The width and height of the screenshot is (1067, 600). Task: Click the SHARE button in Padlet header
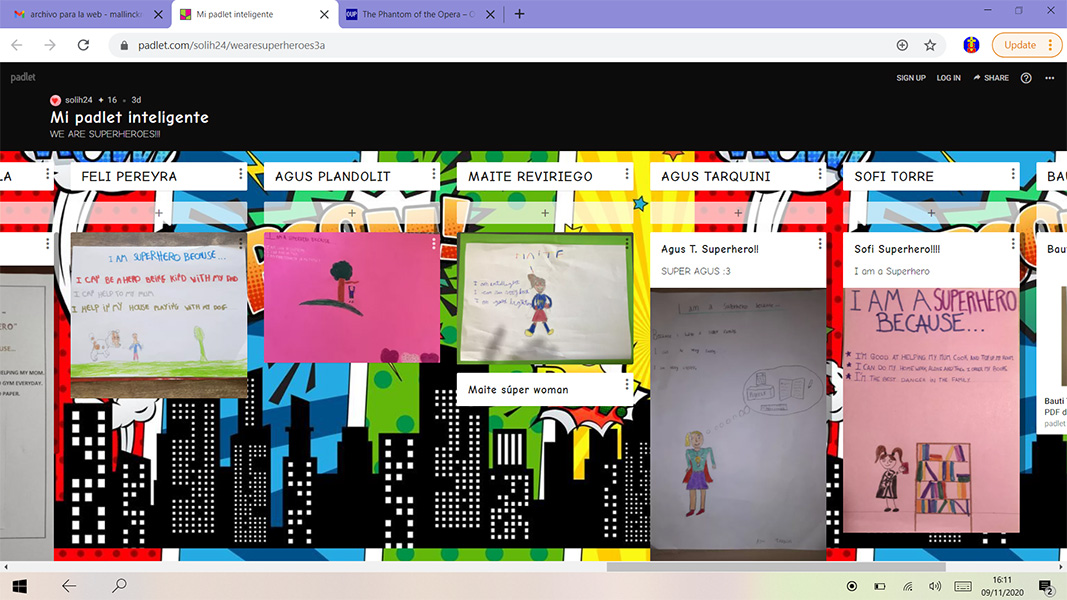coord(991,78)
